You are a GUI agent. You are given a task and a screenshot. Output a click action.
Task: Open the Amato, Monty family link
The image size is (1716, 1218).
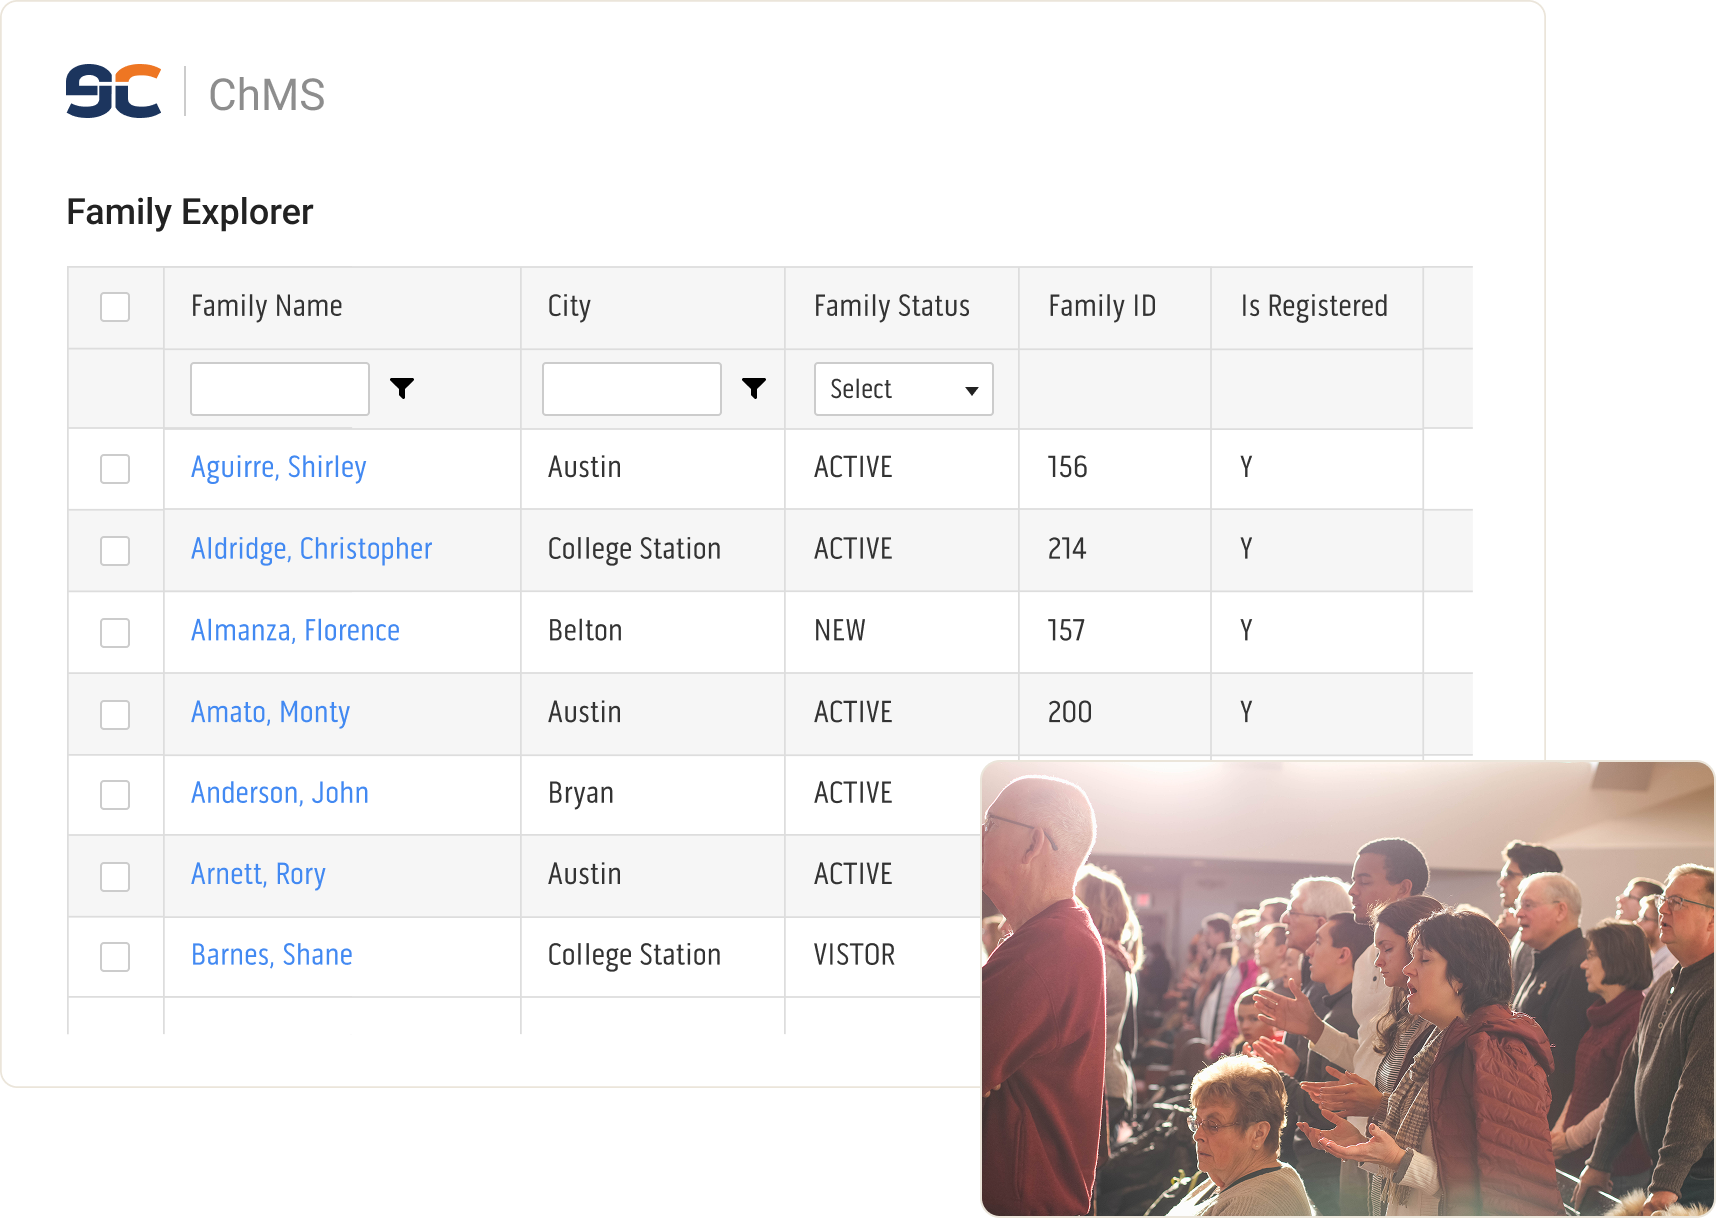[x=270, y=712]
